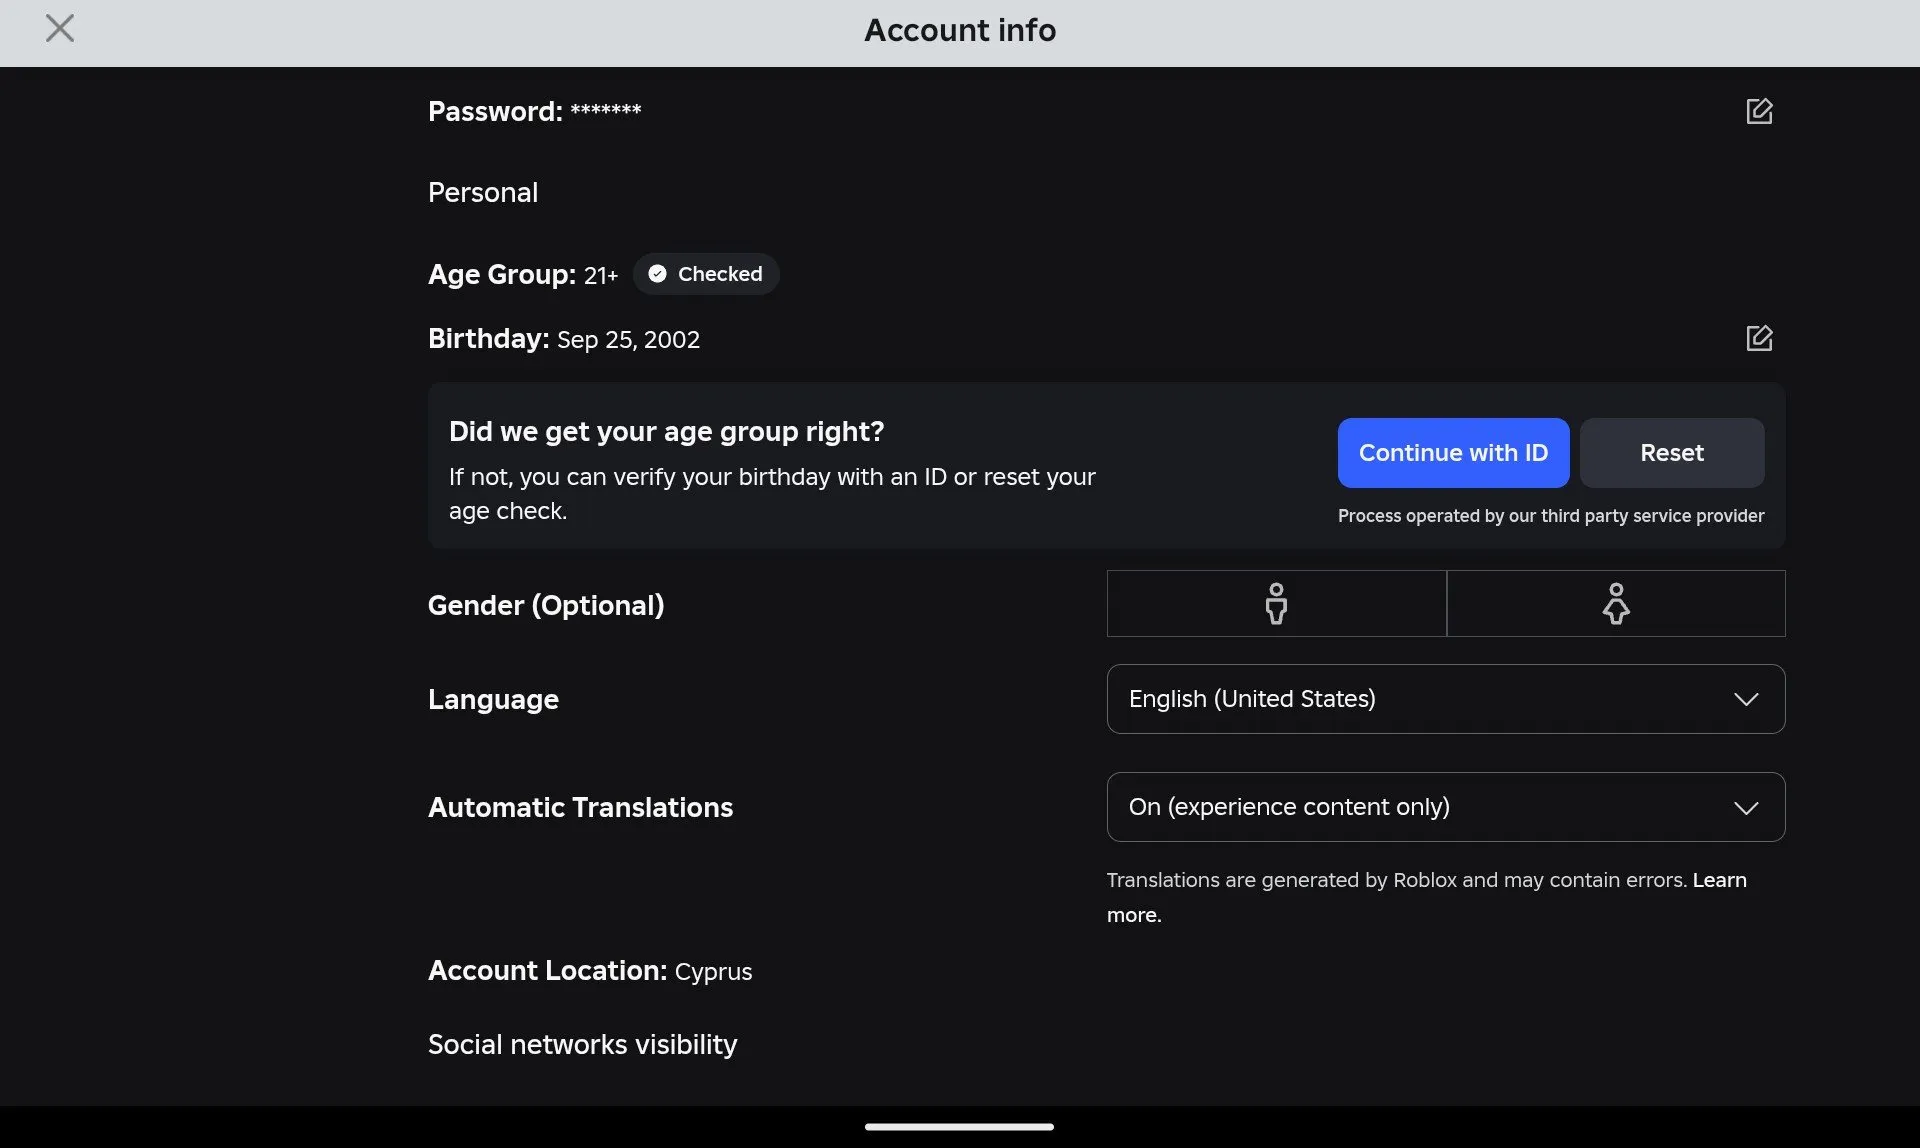Viewport: 1920px width, 1148px height.
Task: Click 'Did we get your age group right?' heading
Action: click(667, 431)
